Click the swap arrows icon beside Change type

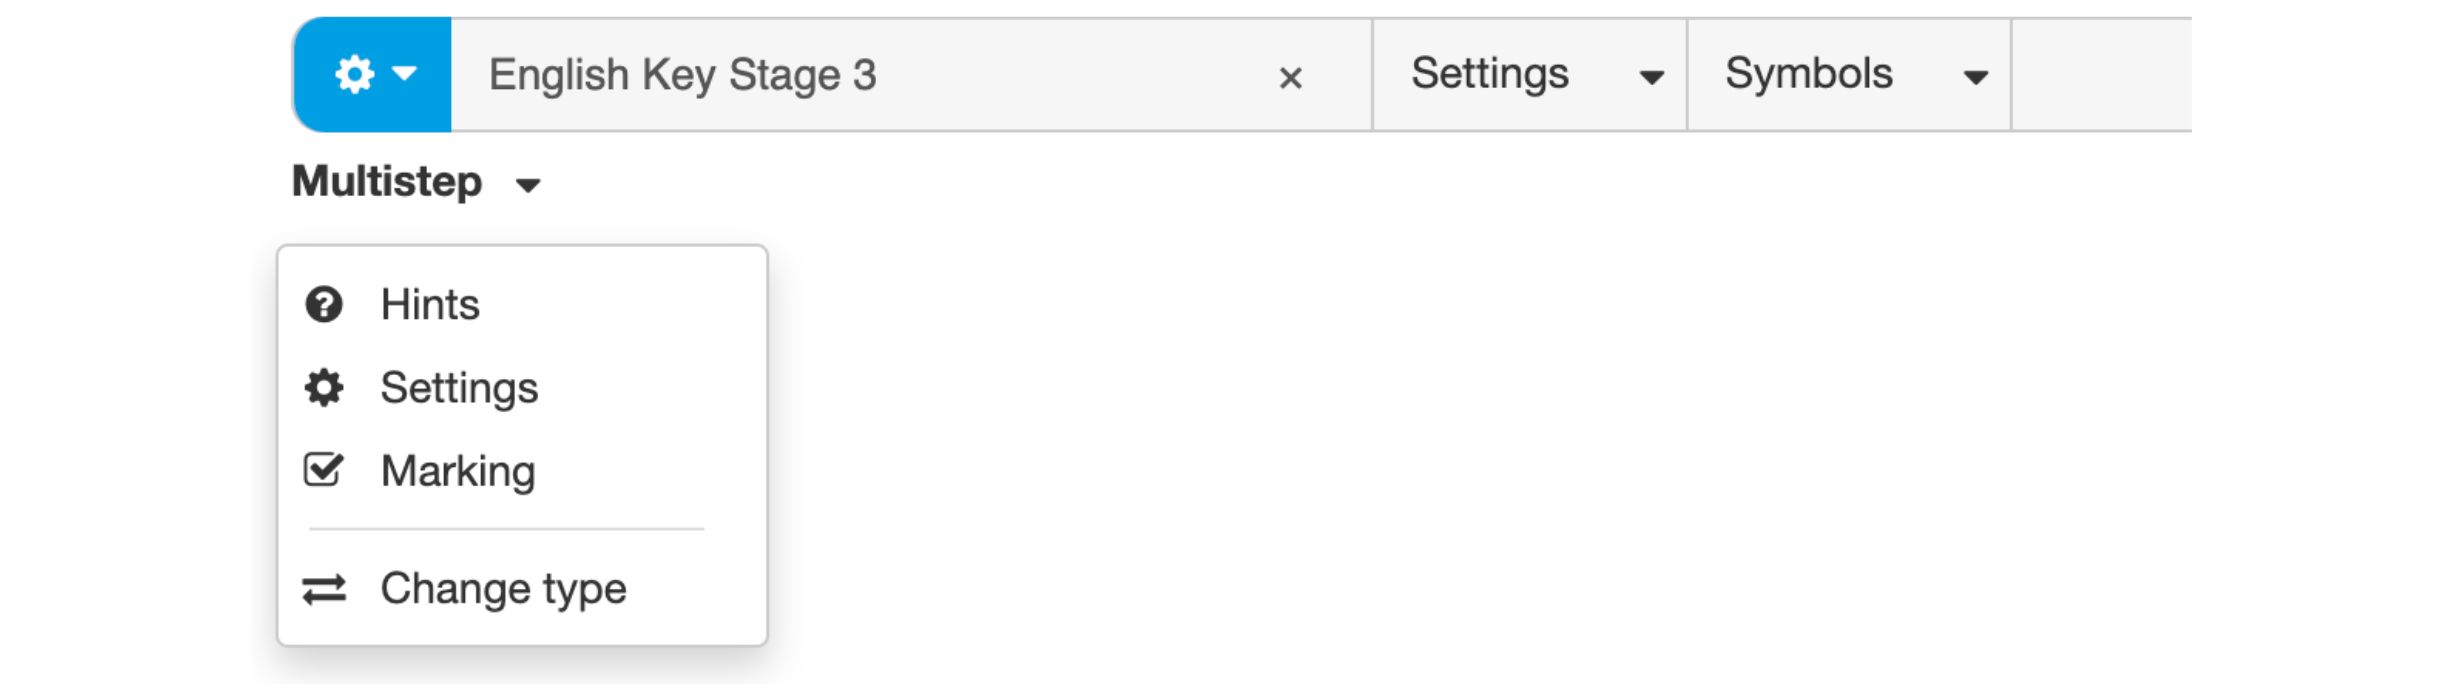coord(324,589)
